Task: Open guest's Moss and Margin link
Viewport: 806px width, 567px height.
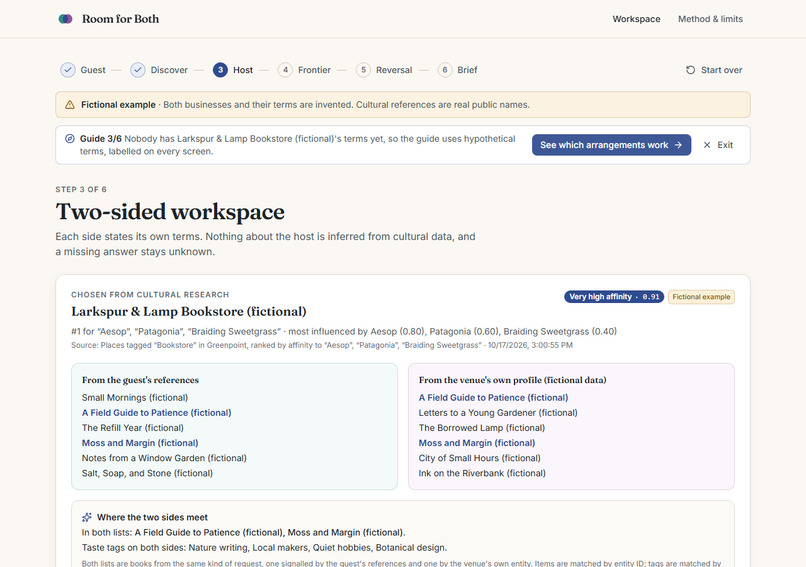Action: click(x=140, y=443)
